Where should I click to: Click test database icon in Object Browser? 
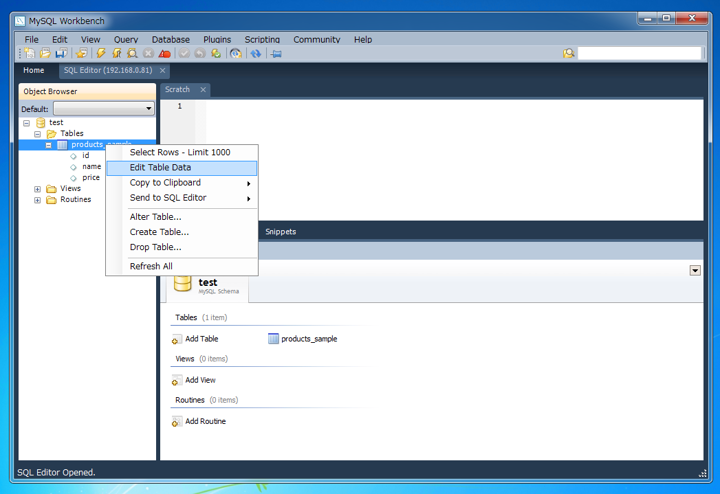[x=41, y=123]
